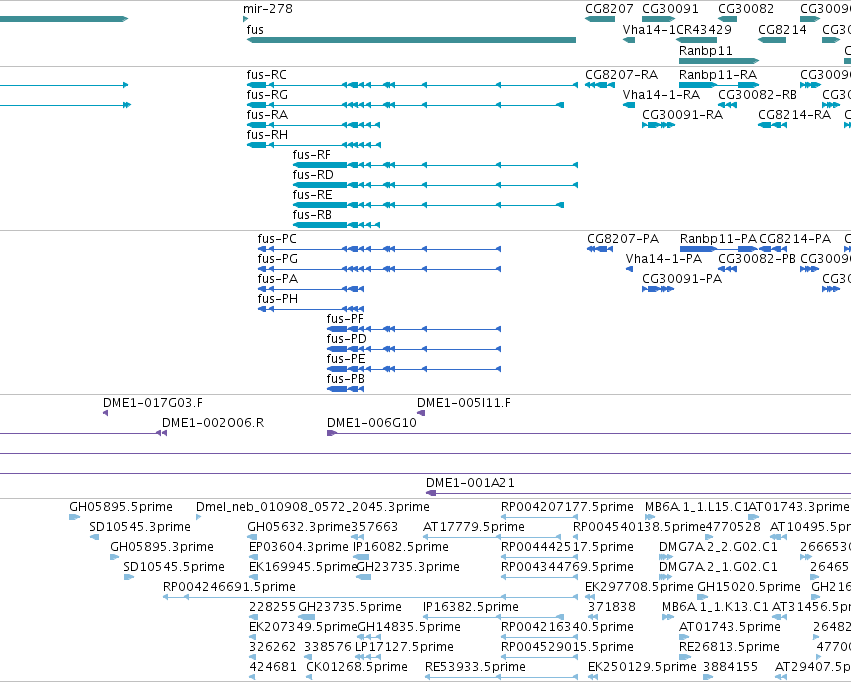Click the DME1-005I11.F clone label
This screenshot has height=682, width=851.
click(463, 403)
